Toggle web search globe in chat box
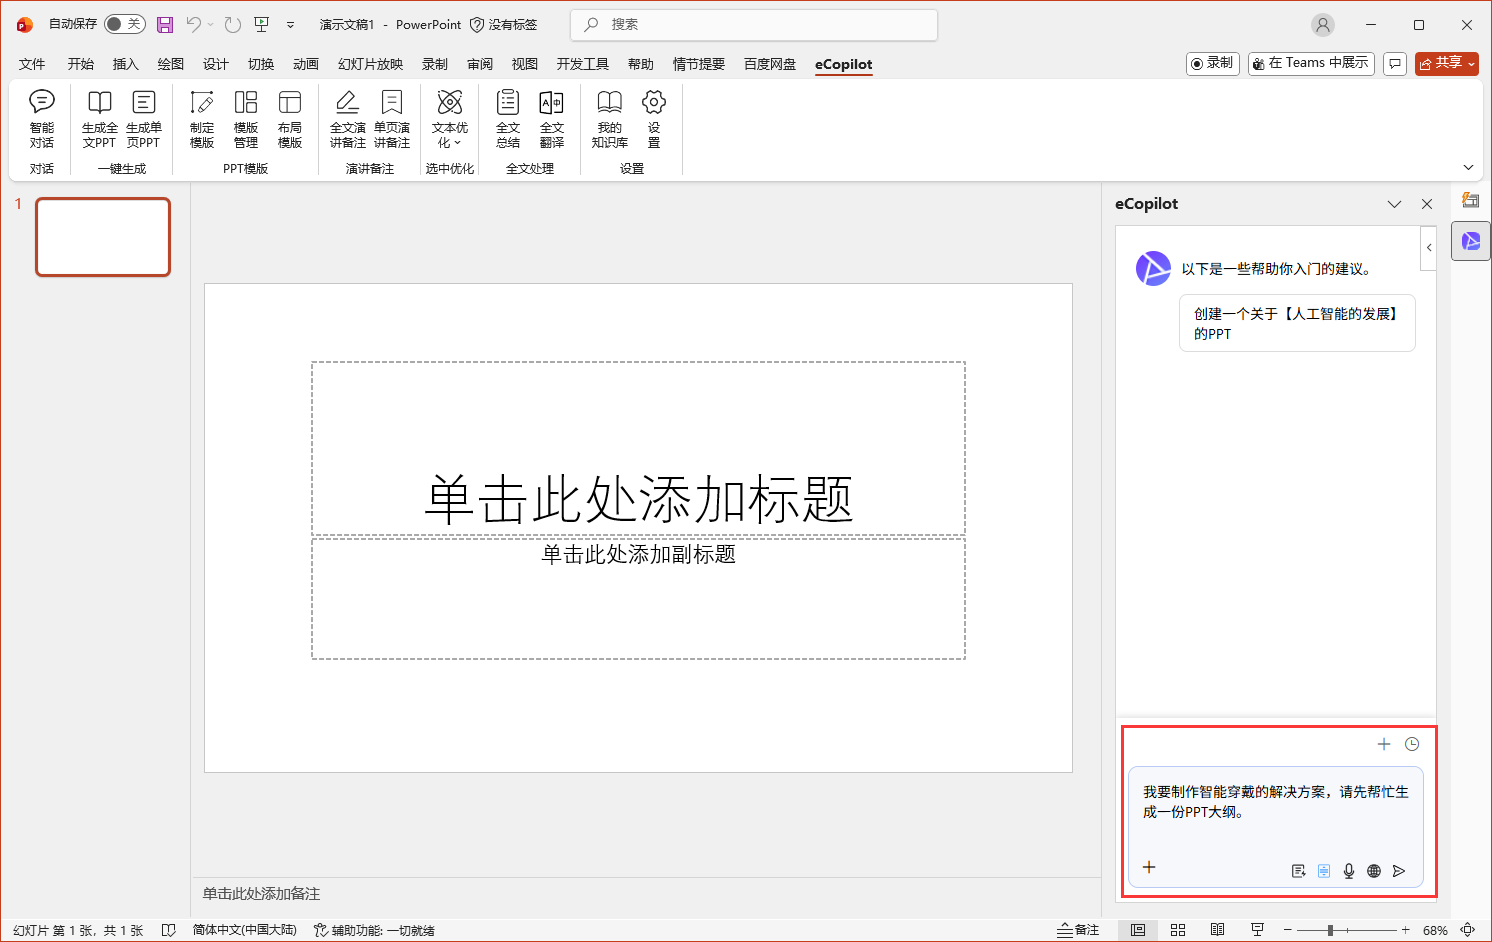The image size is (1492, 942). click(x=1374, y=871)
